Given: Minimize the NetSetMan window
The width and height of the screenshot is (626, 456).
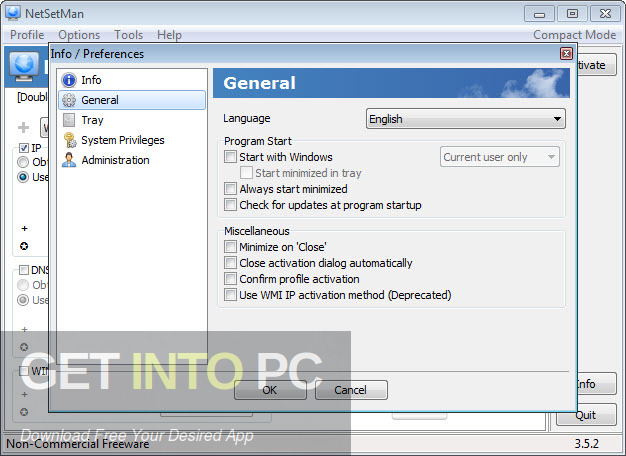Looking at the screenshot, I should [x=539, y=14].
